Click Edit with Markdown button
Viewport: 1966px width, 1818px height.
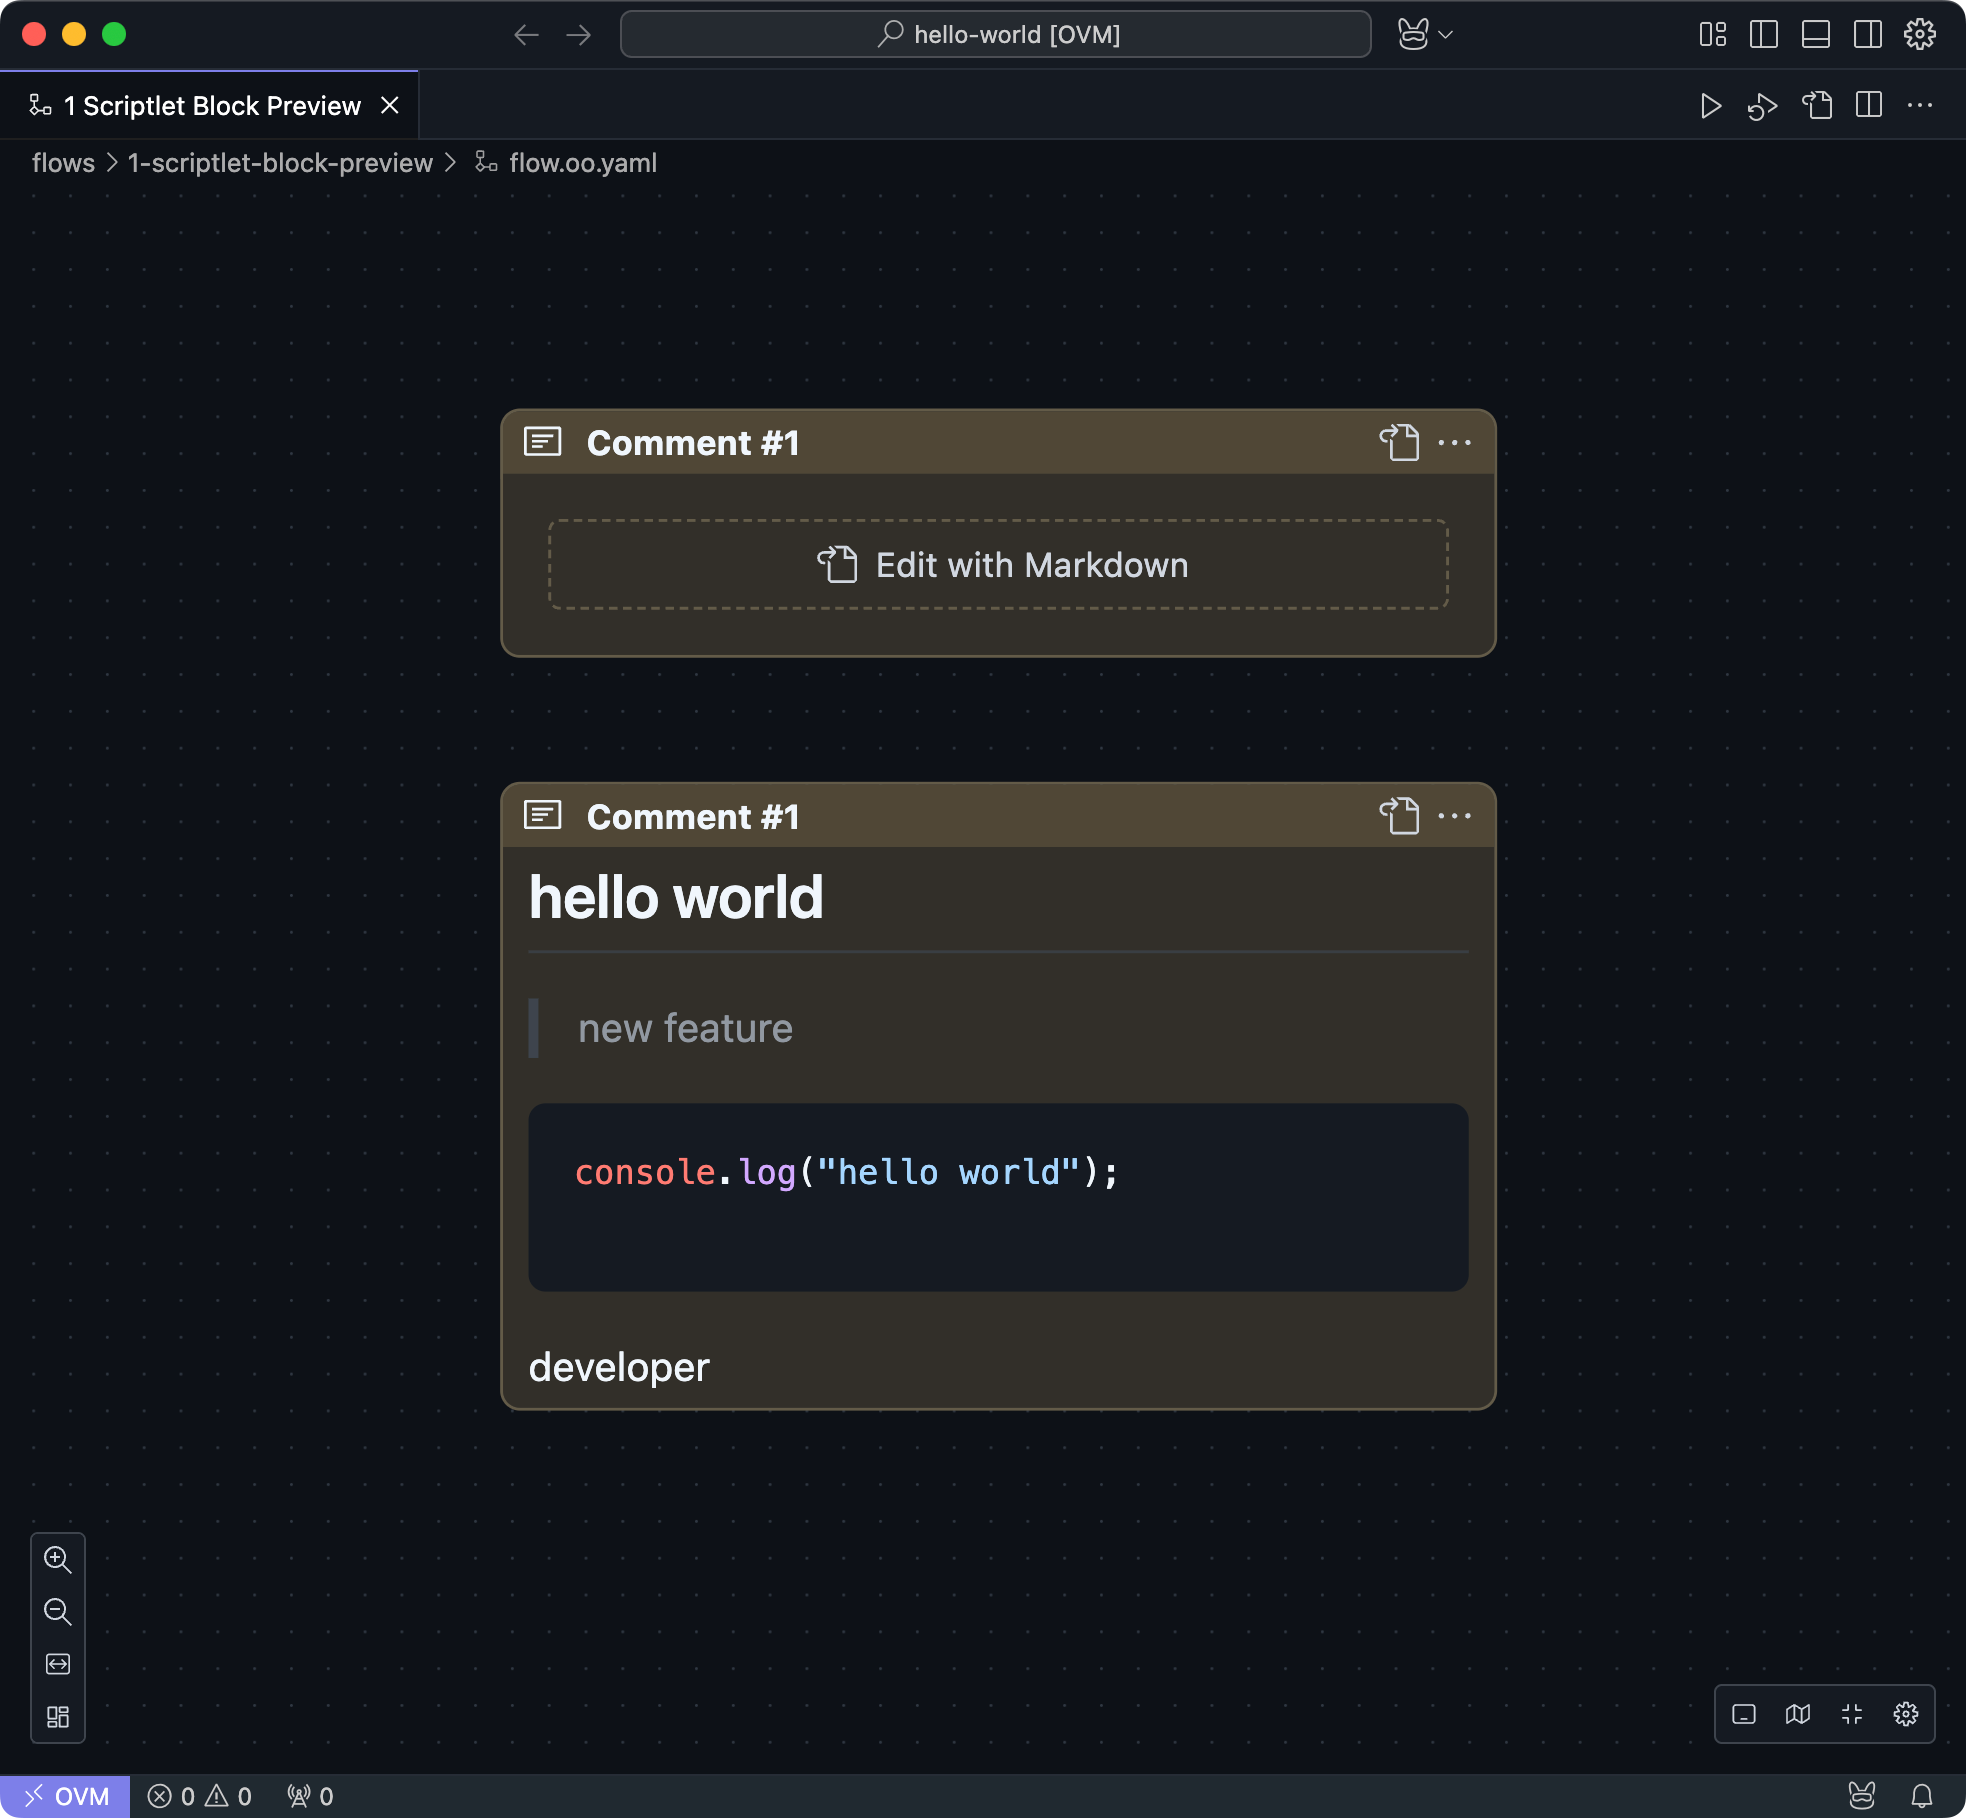(x=998, y=565)
